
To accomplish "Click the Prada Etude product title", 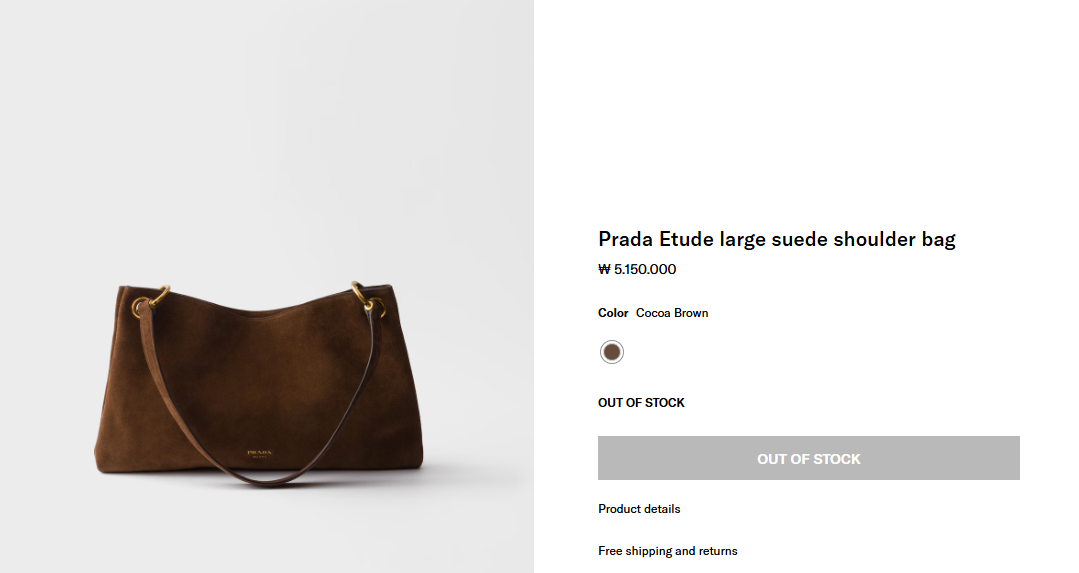I will click(x=776, y=239).
